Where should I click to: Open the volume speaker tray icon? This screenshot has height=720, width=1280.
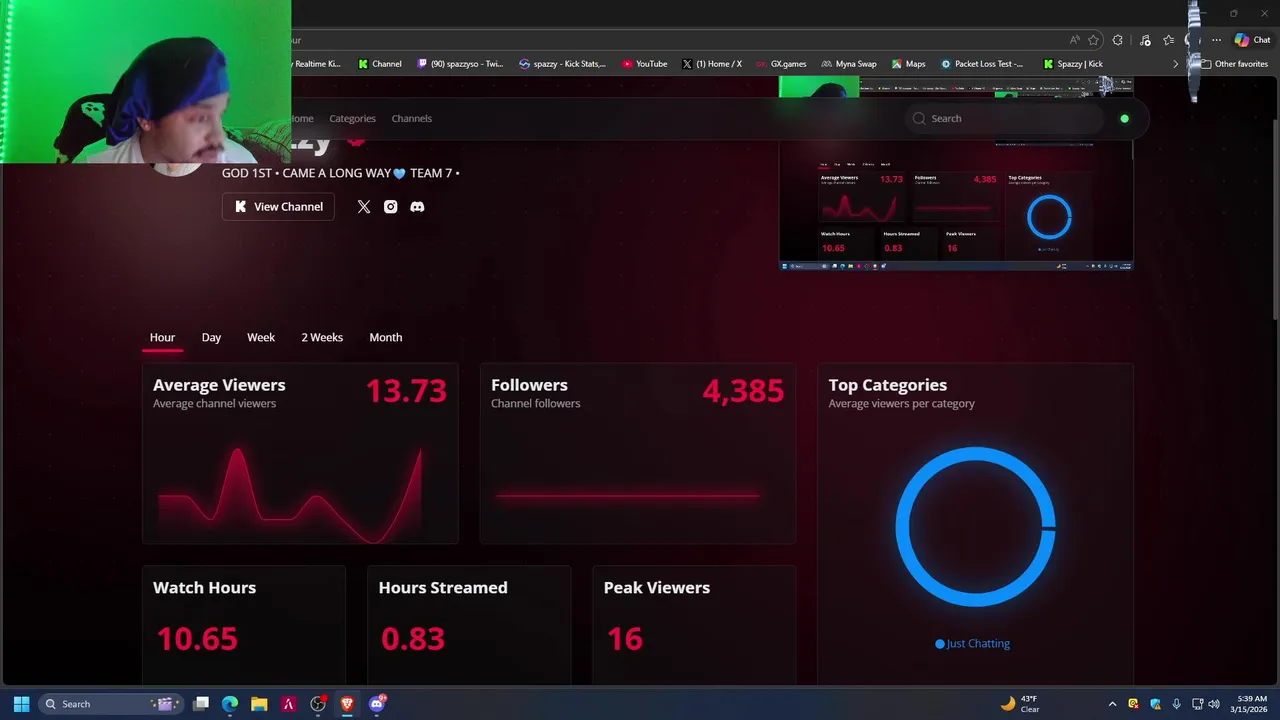[1214, 704]
